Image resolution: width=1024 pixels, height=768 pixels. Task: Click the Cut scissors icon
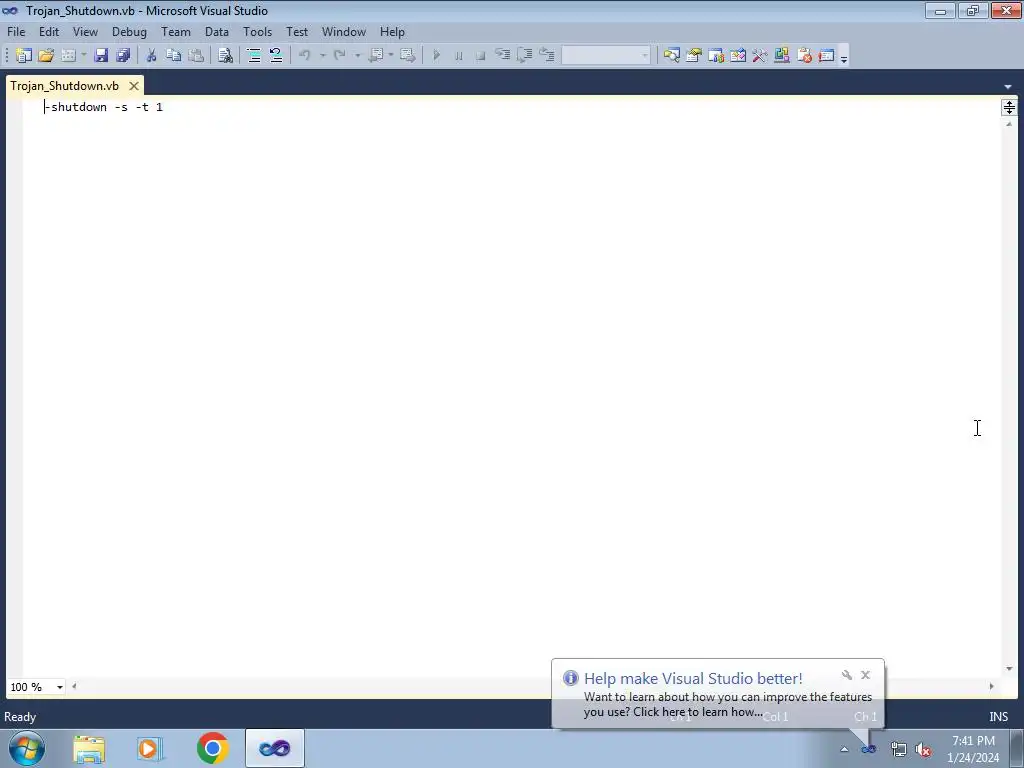tap(151, 56)
